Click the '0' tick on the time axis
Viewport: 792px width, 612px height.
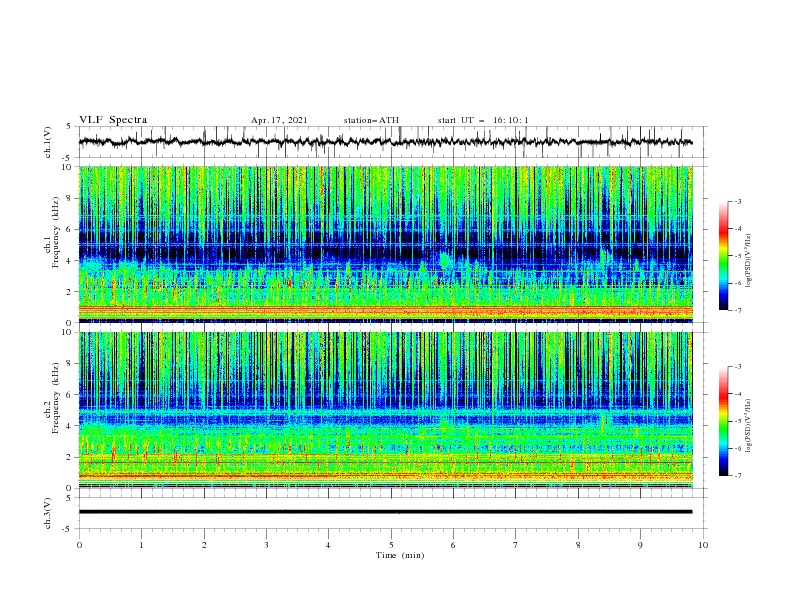tap(79, 545)
